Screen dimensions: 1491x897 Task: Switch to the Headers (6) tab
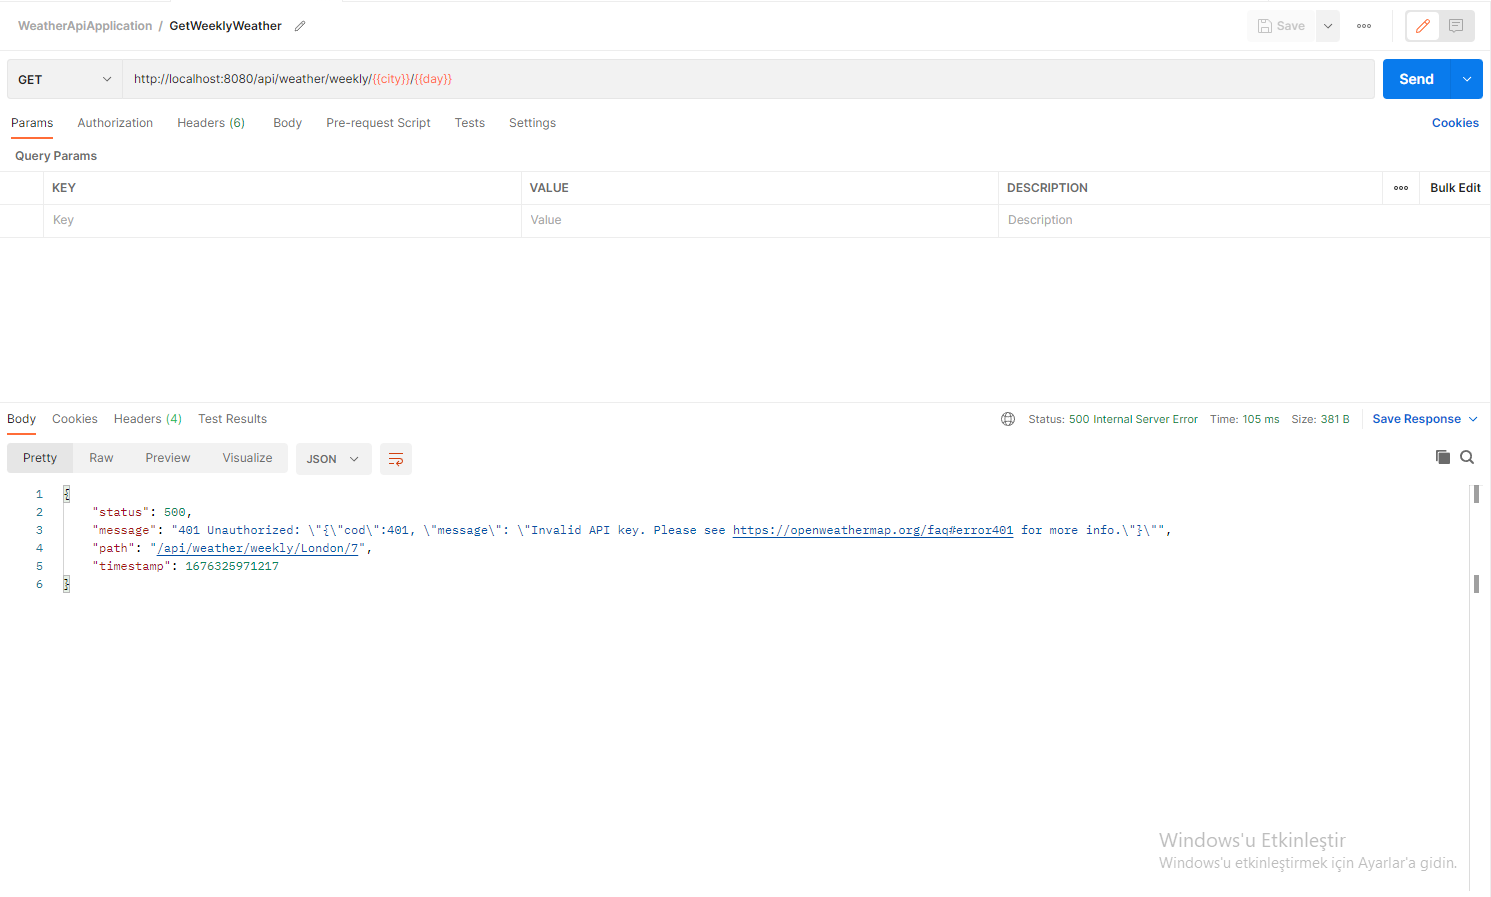[210, 122]
